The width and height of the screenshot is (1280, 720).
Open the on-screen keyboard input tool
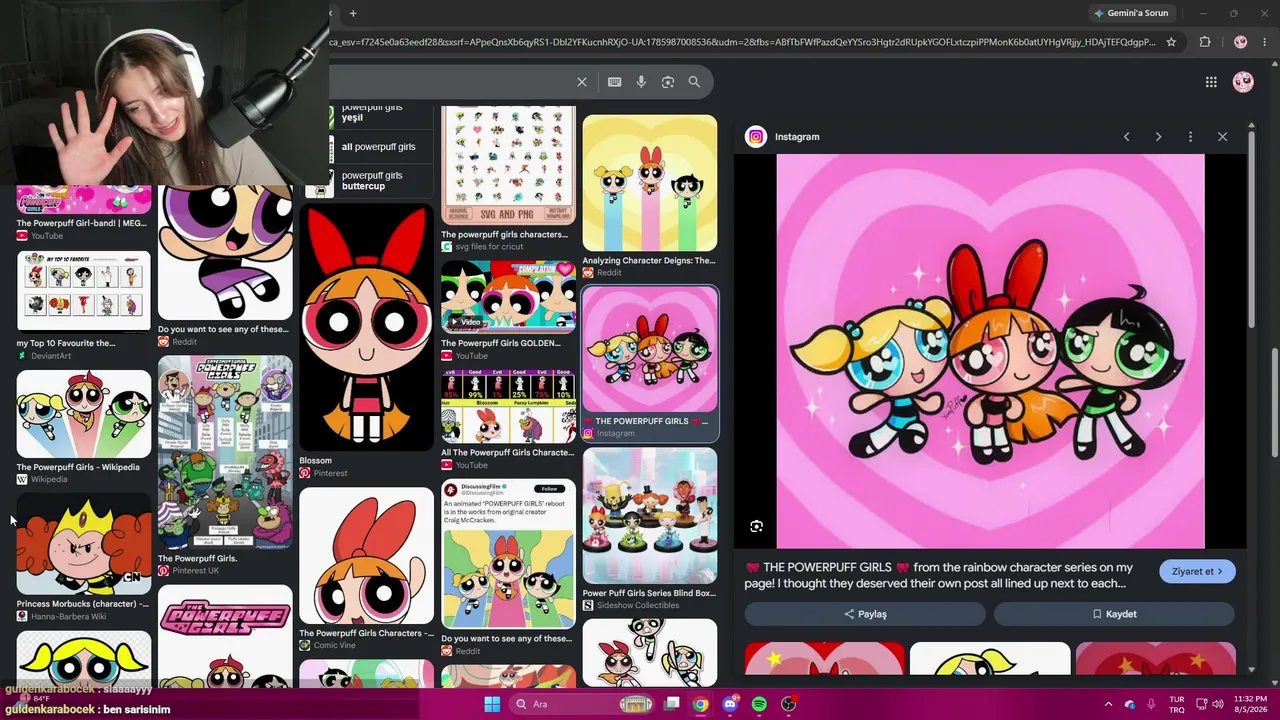point(614,82)
